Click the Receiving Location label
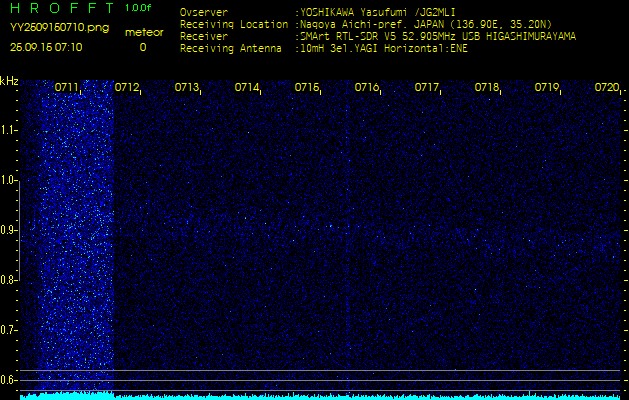The image size is (629, 400). [234, 24]
